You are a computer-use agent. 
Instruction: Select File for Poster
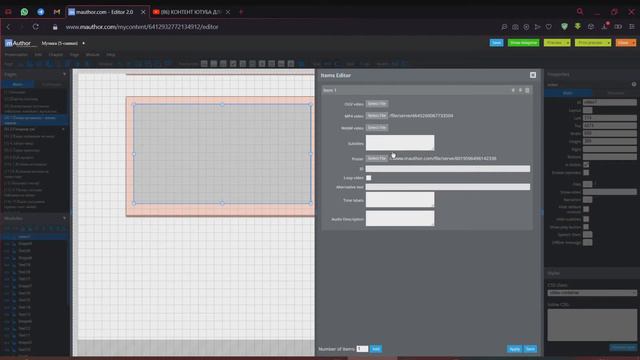pyautogui.click(x=377, y=158)
